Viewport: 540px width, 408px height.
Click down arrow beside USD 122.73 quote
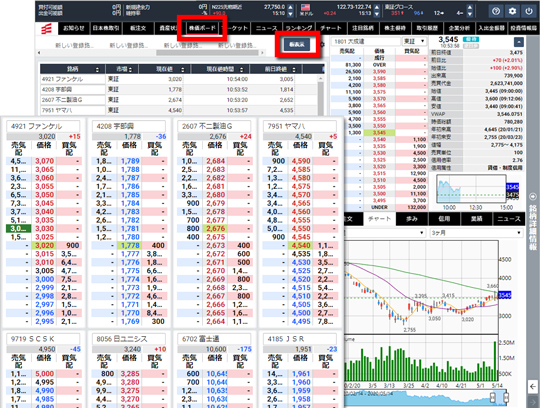[x=377, y=14]
